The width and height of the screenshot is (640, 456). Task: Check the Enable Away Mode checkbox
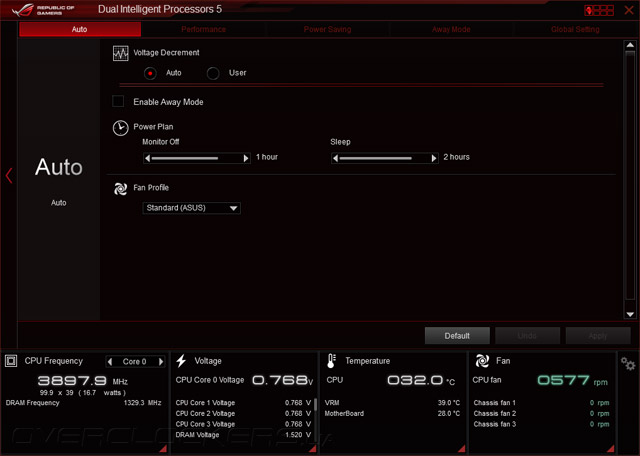coord(118,101)
